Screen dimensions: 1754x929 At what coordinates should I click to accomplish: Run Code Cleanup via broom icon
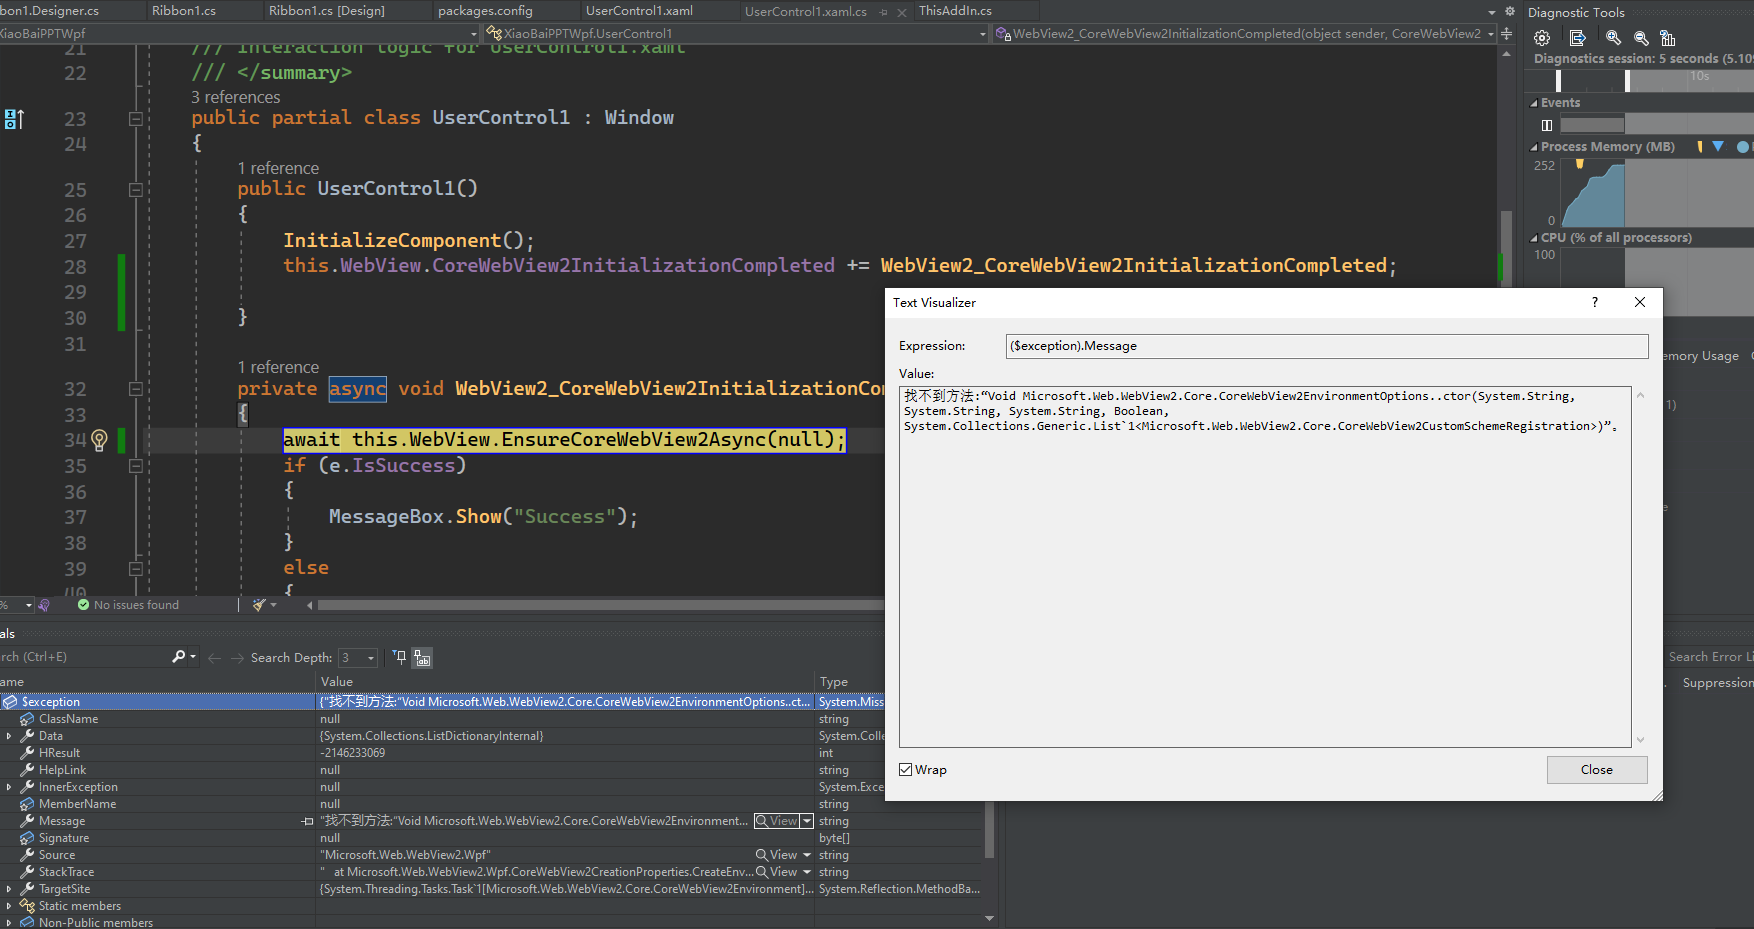pyautogui.click(x=257, y=604)
